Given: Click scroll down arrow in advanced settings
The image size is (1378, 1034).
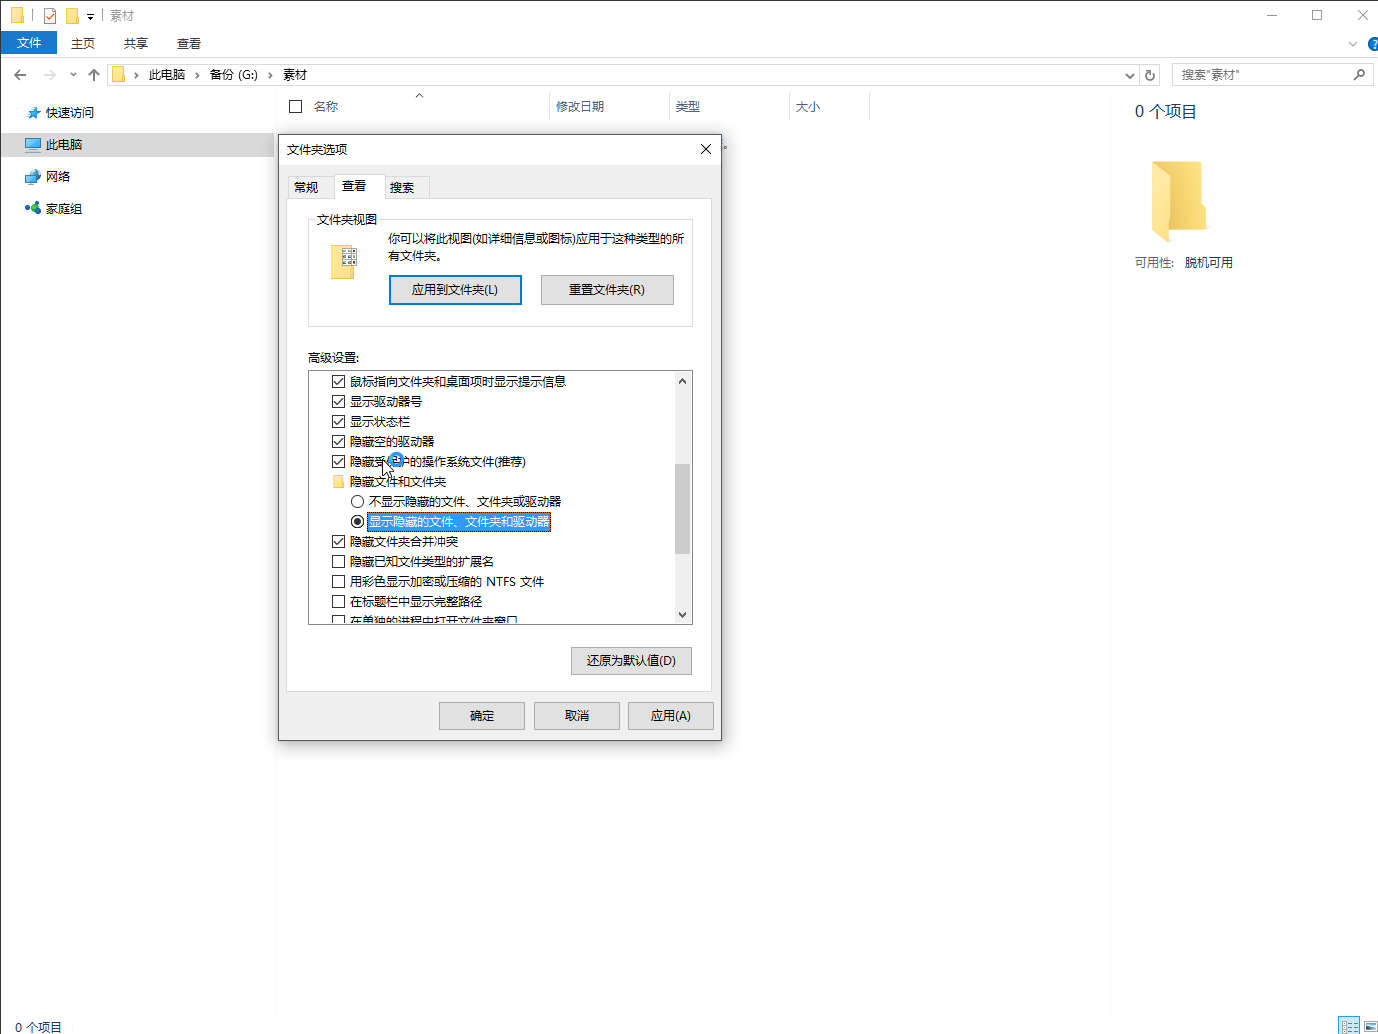Looking at the screenshot, I should [x=682, y=615].
